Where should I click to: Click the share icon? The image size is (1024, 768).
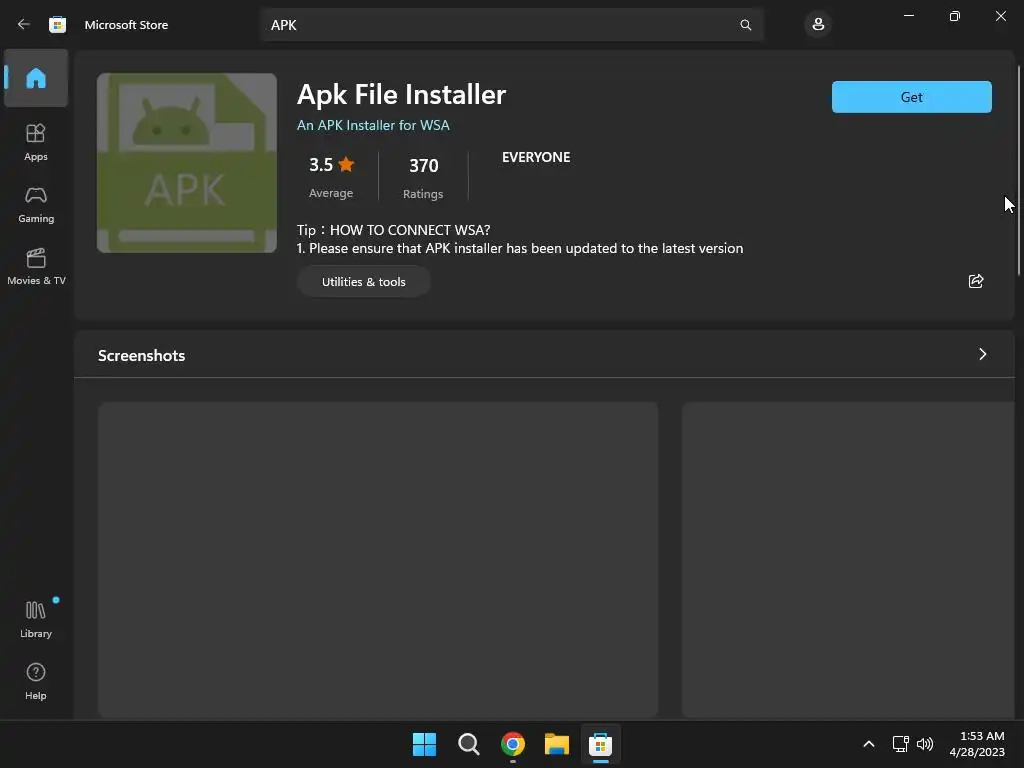tap(976, 281)
